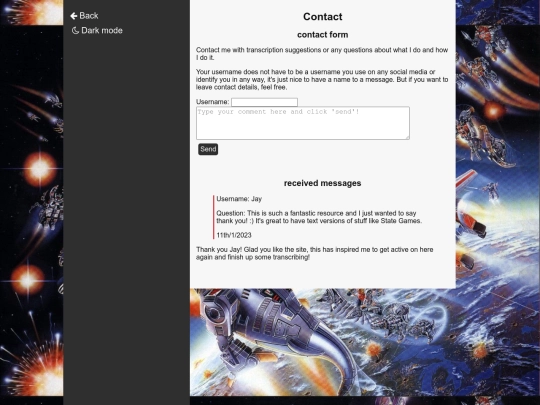Focus the Username input field
The height and width of the screenshot is (405, 540).
tap(264, 102)
